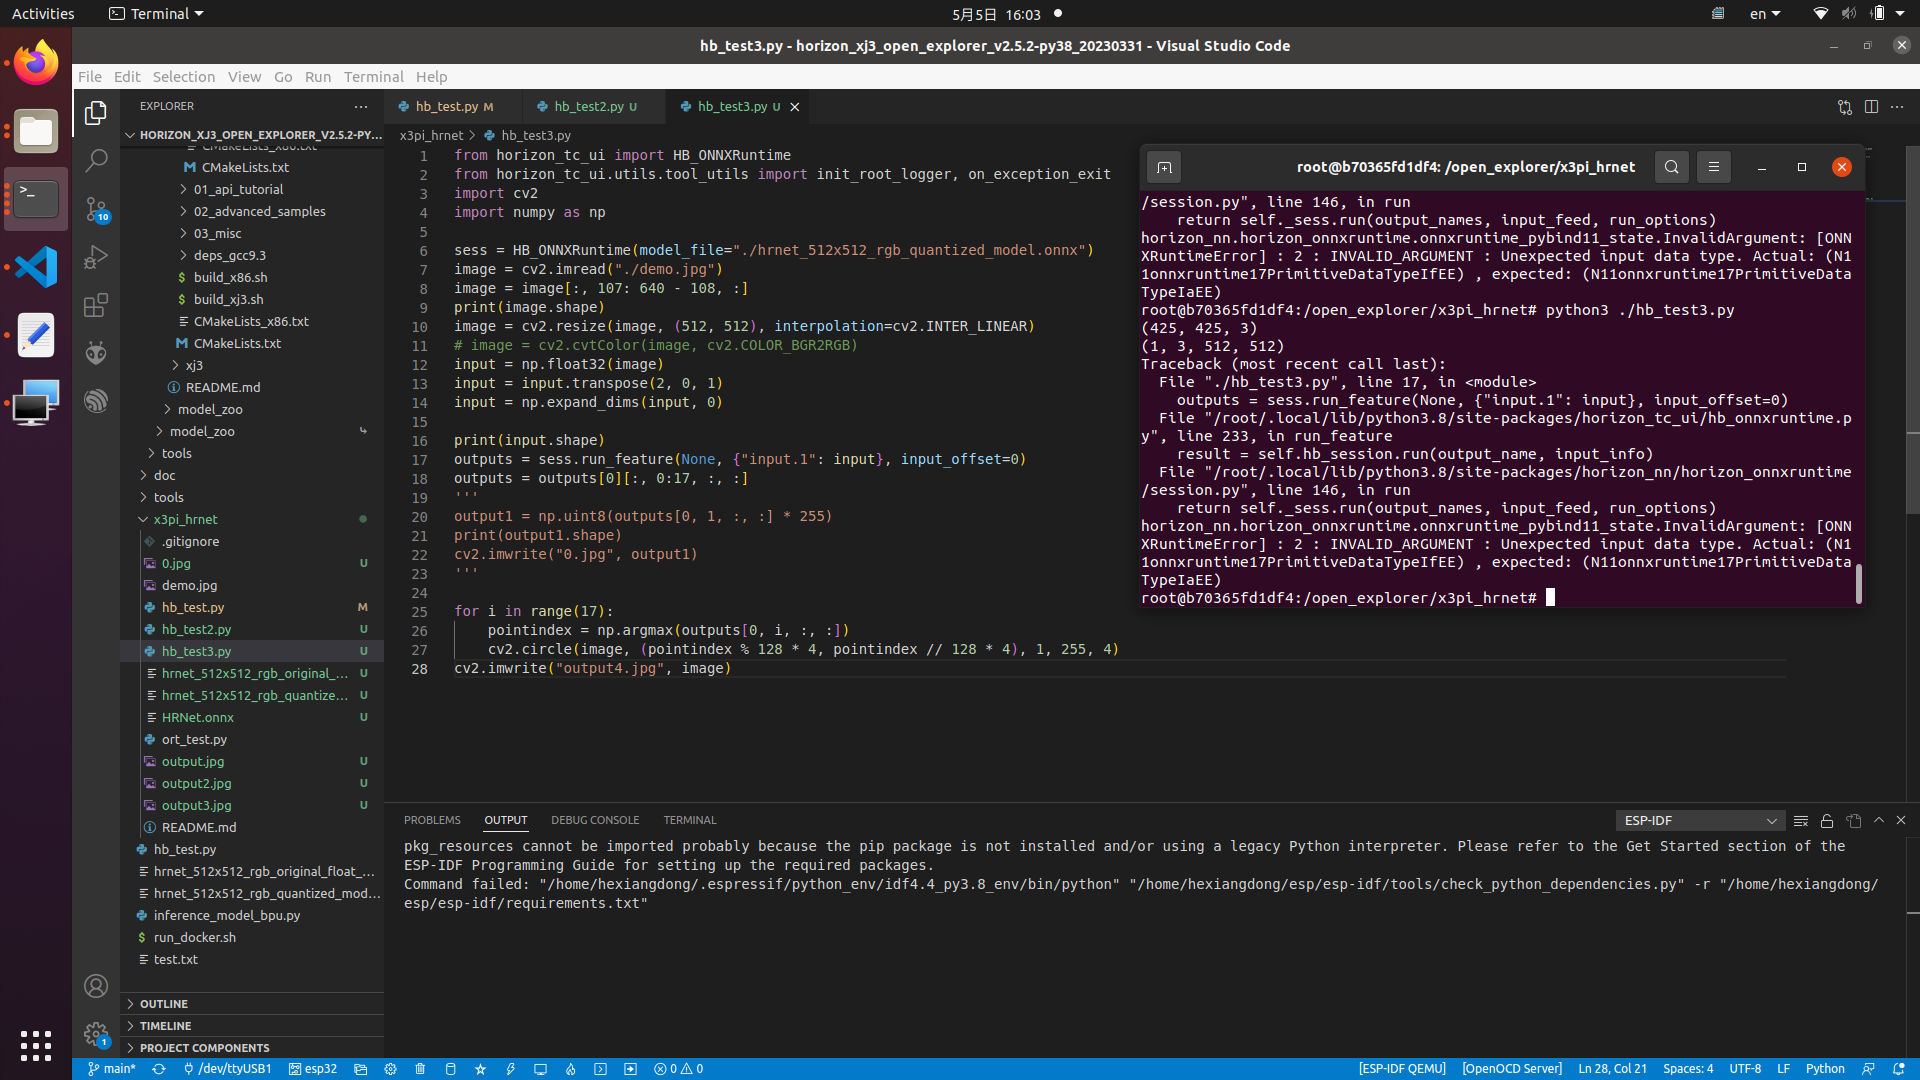The height and width of the screenshot is (1080, 1920).
Task: Expand the OUTLINE section
Action: (x=164, y=1004)
